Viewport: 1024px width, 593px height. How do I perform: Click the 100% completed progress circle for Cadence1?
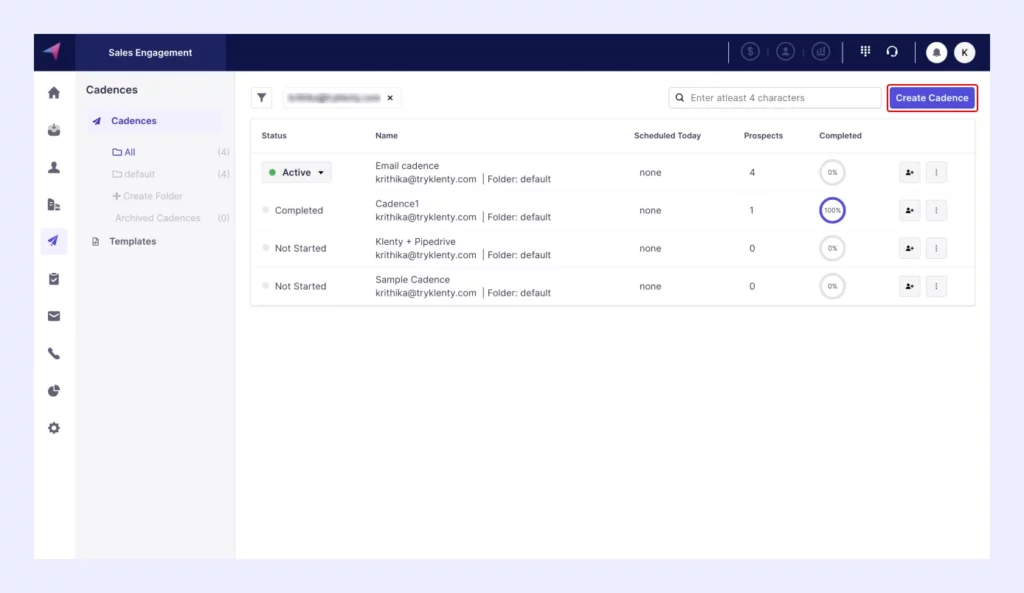[x=832, y=210]
